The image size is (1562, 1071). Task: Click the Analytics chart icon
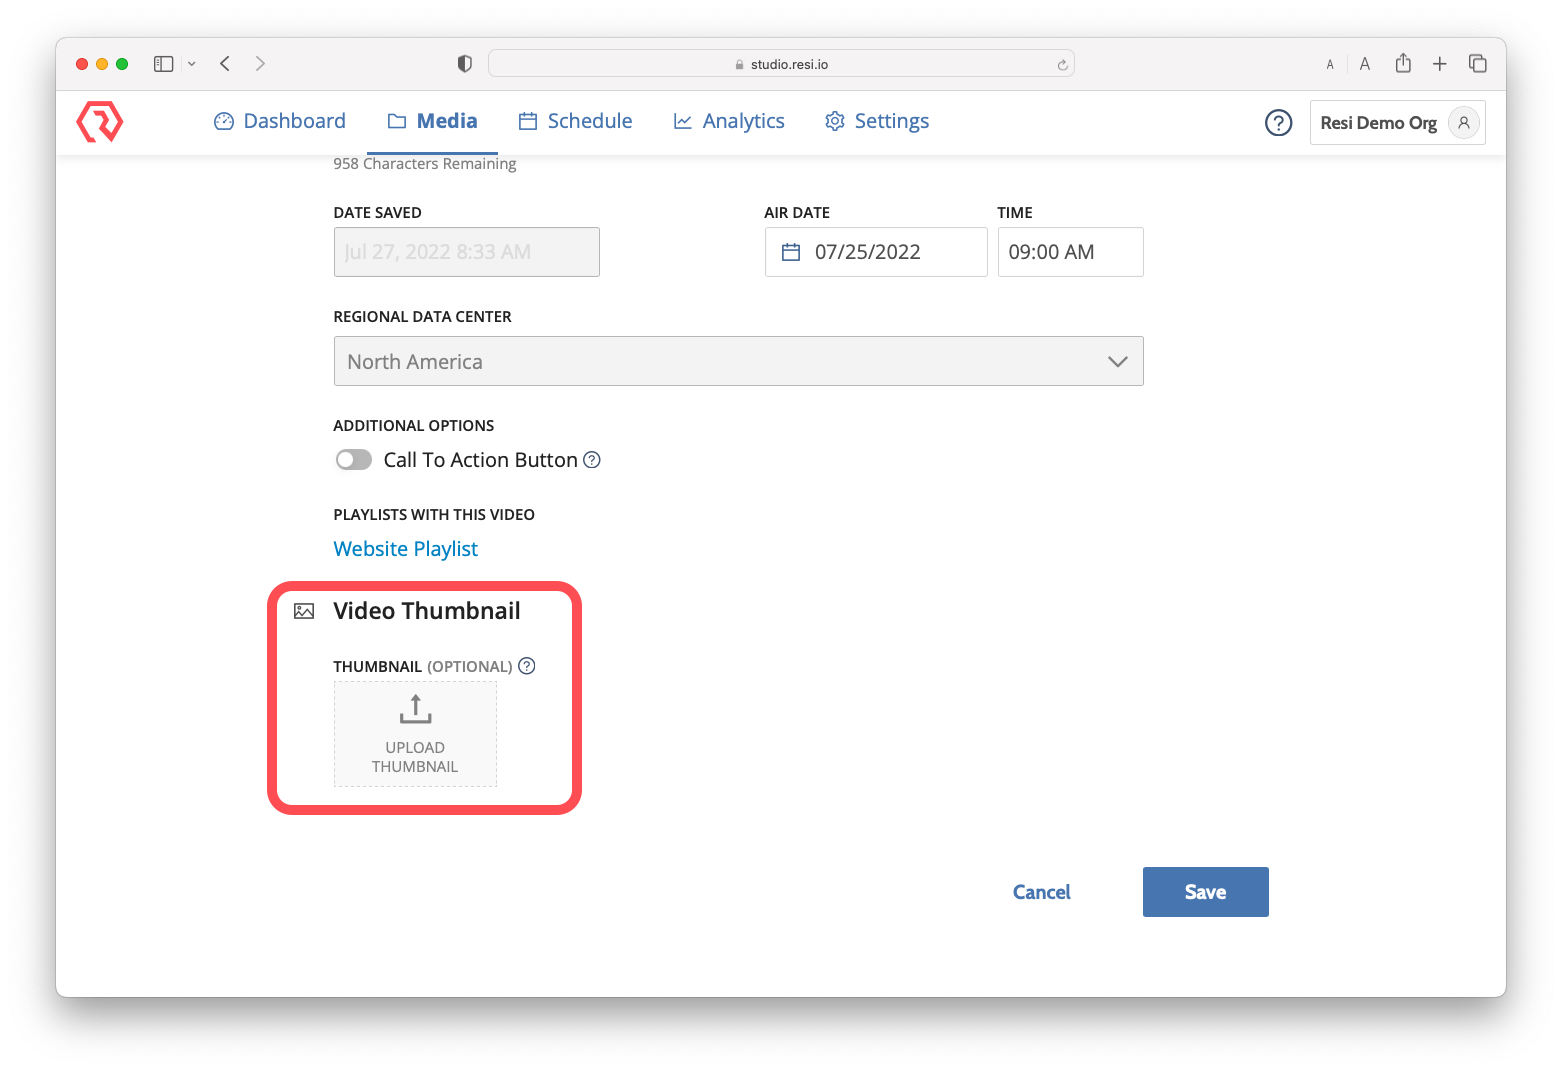point(683,121)
